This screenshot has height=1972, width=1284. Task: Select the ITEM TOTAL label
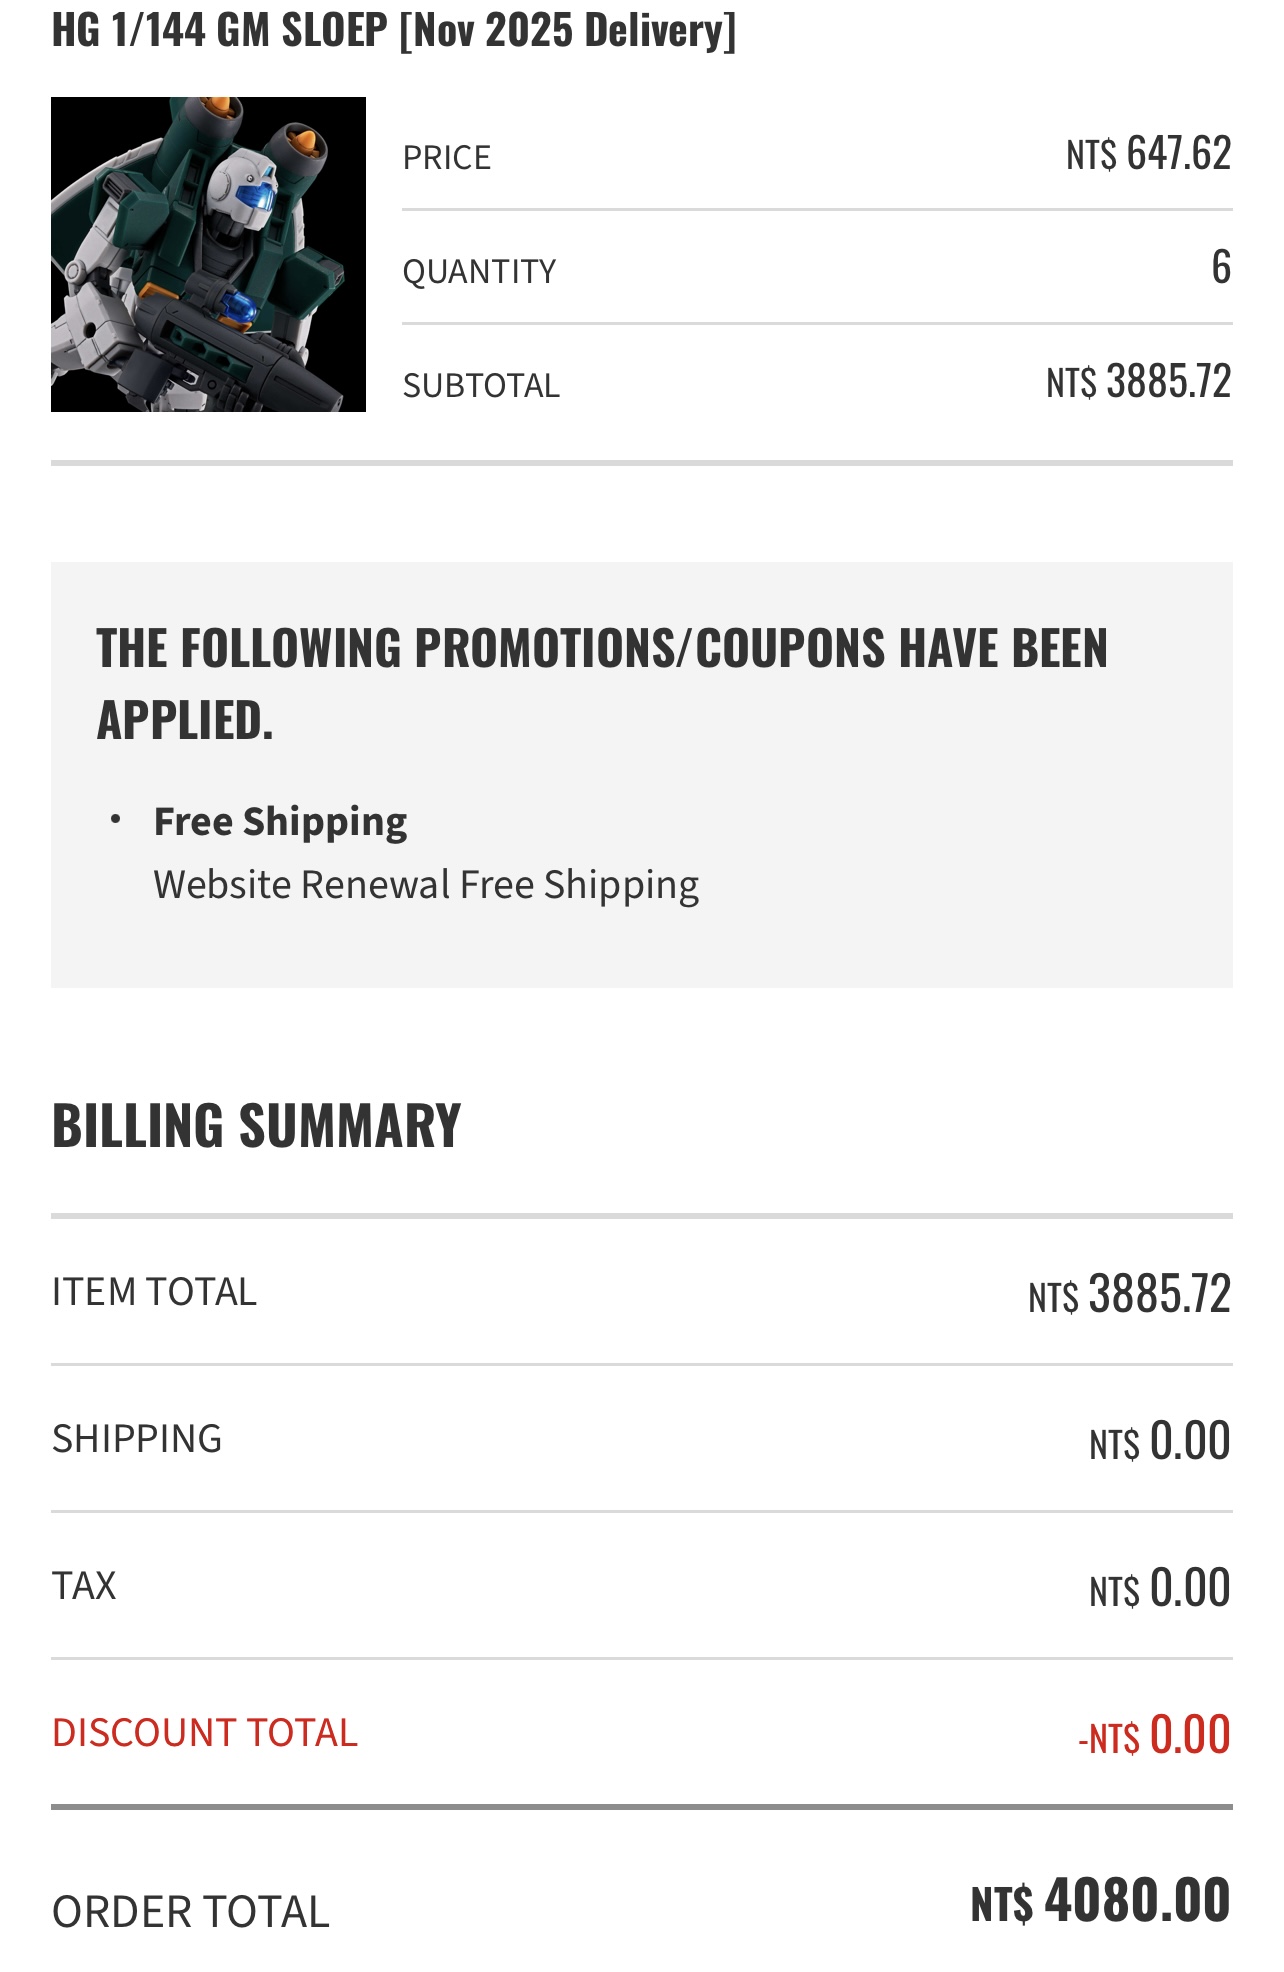tap(154, 1291)
